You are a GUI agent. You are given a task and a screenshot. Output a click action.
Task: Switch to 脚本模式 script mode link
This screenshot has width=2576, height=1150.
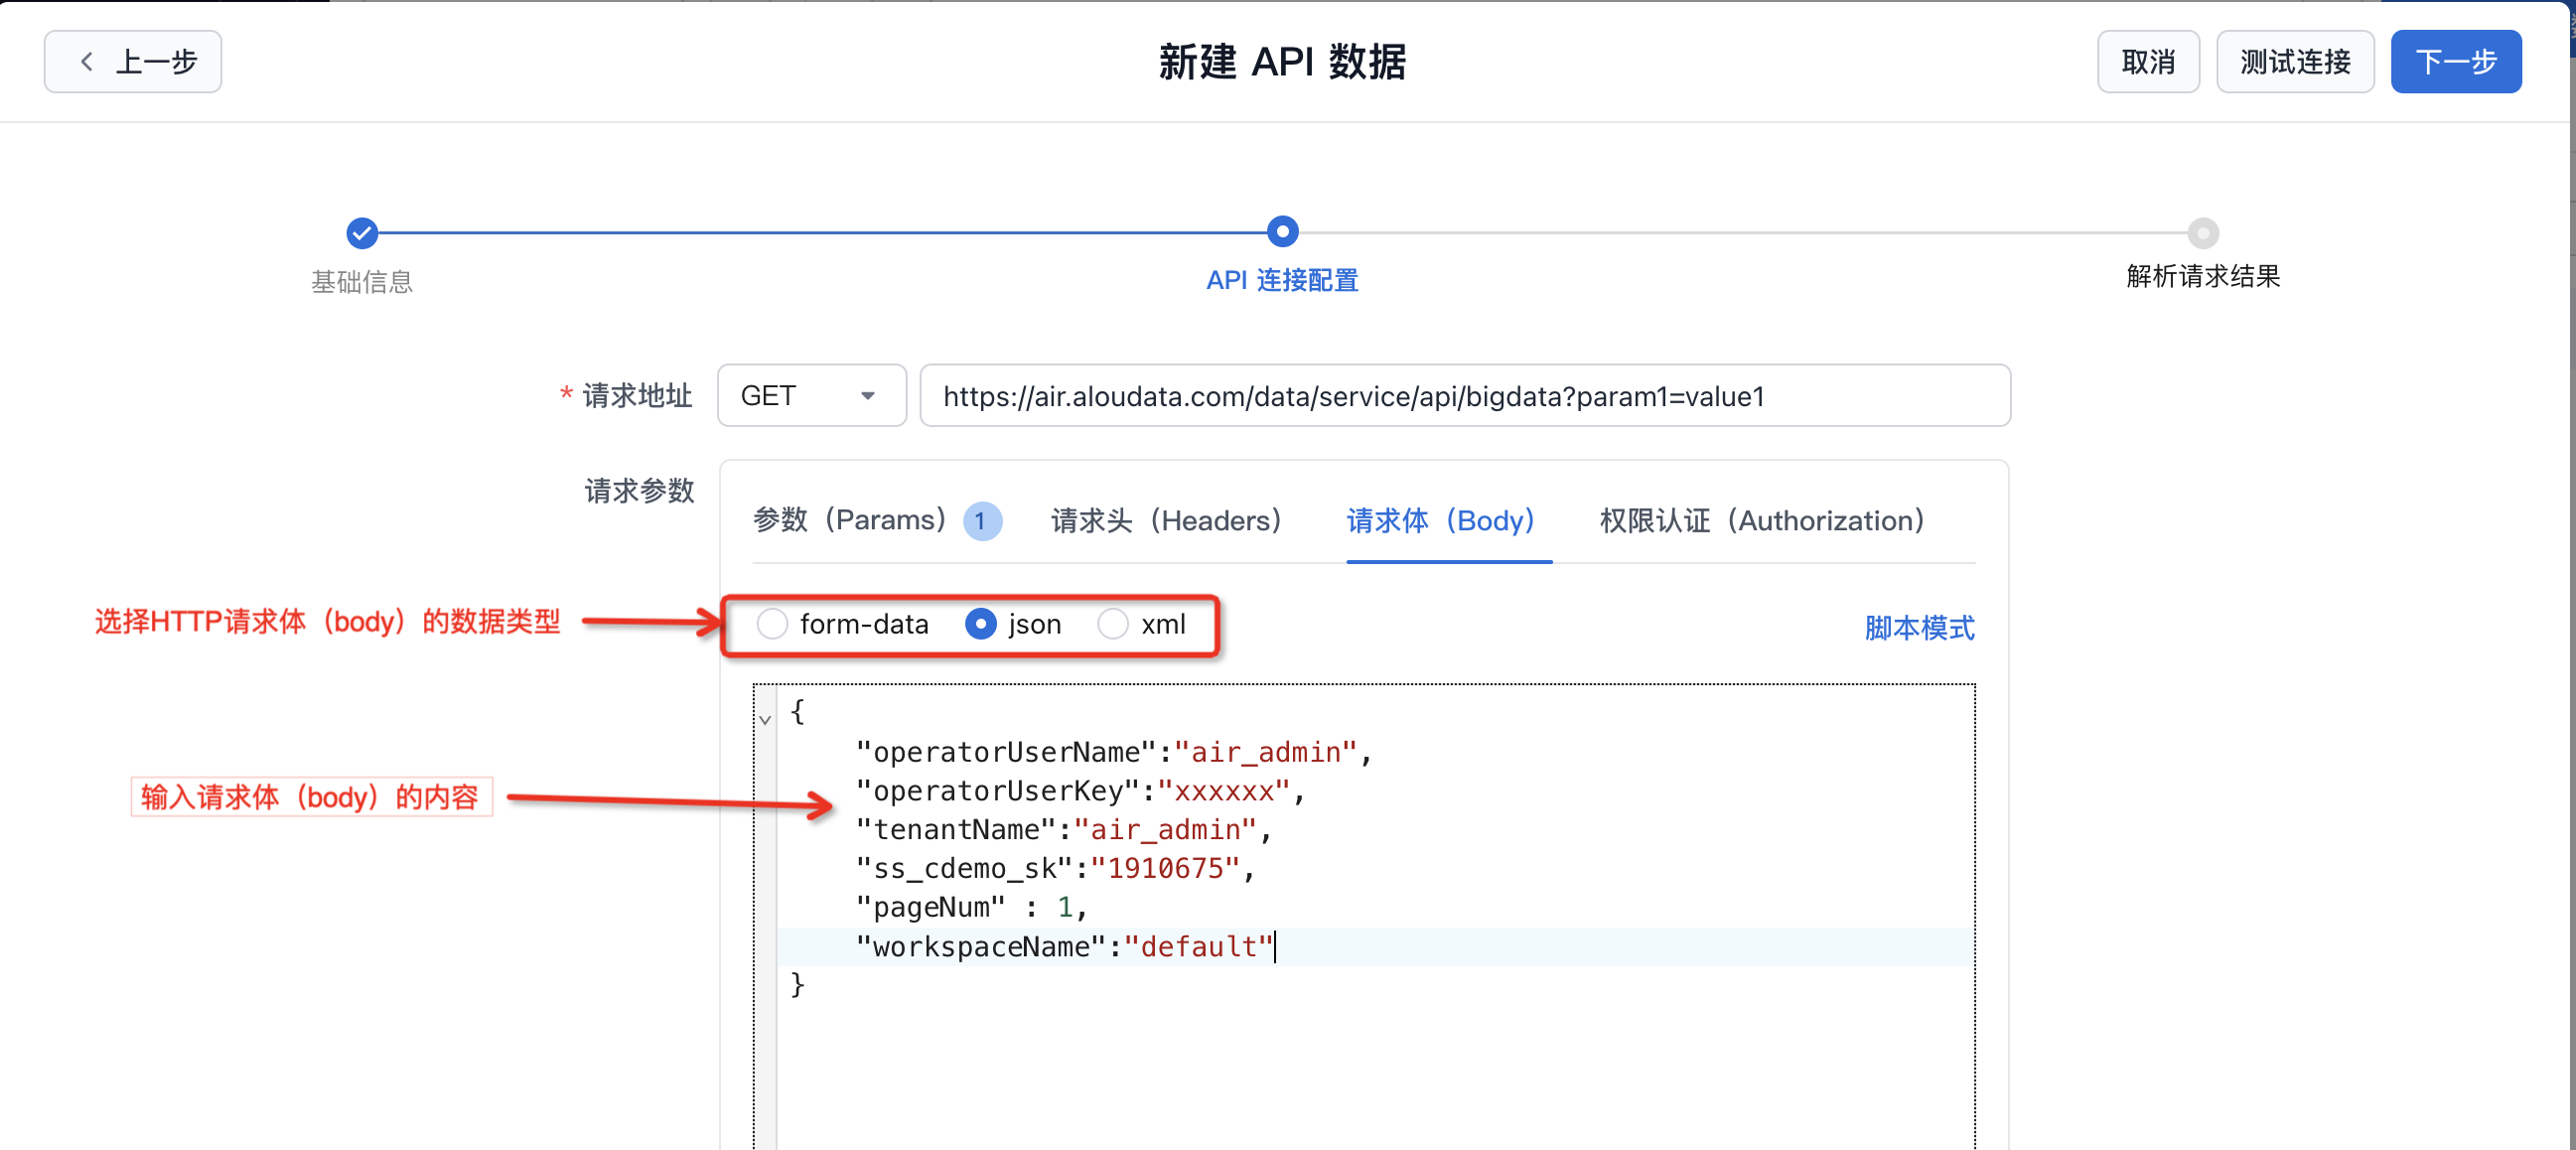1918,628
